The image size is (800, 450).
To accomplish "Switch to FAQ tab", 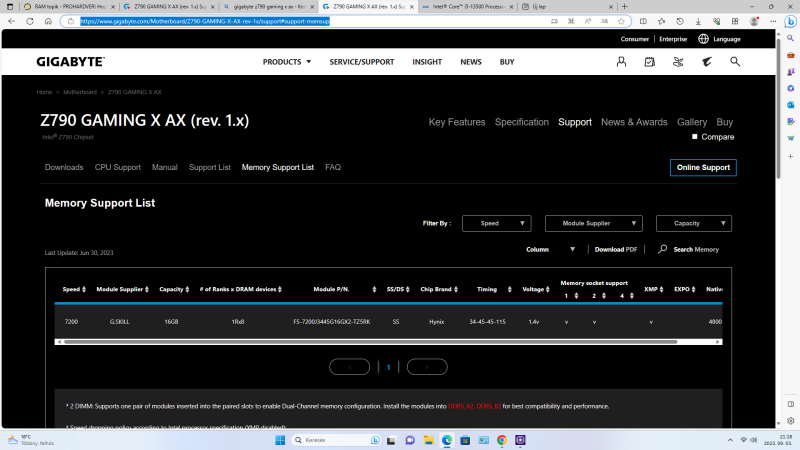I will point(333,167).
